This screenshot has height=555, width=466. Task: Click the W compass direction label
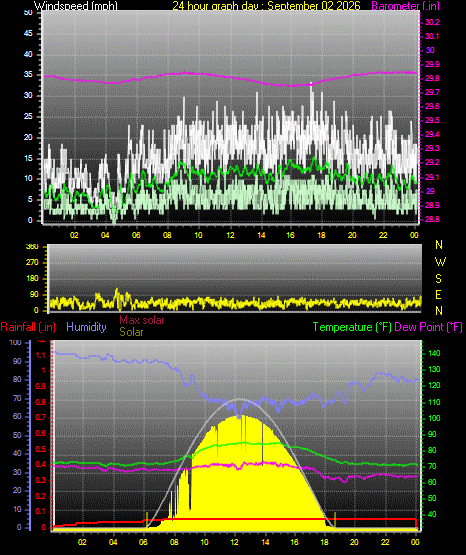(x=440, y=262)
